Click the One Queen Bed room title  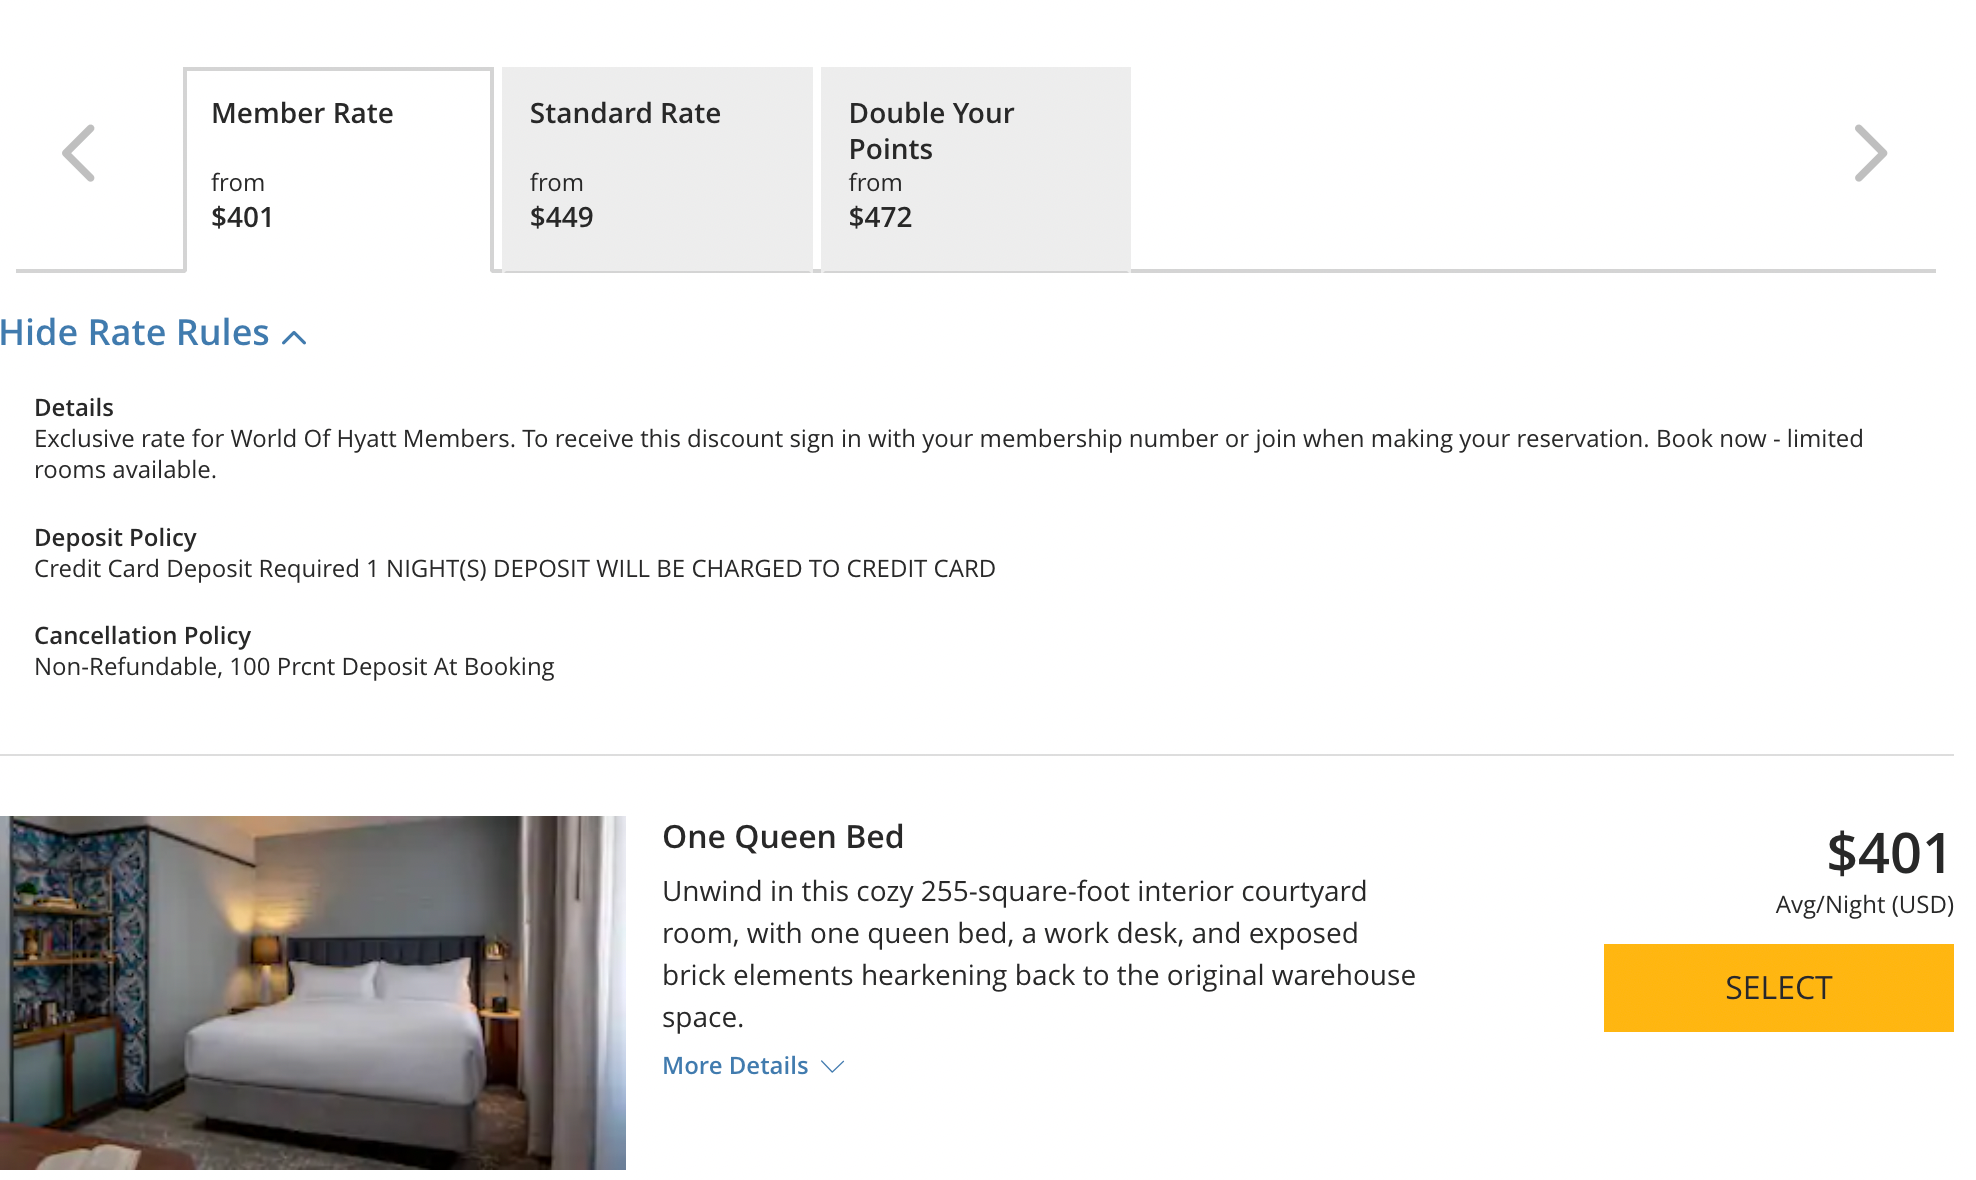(783, 837)
